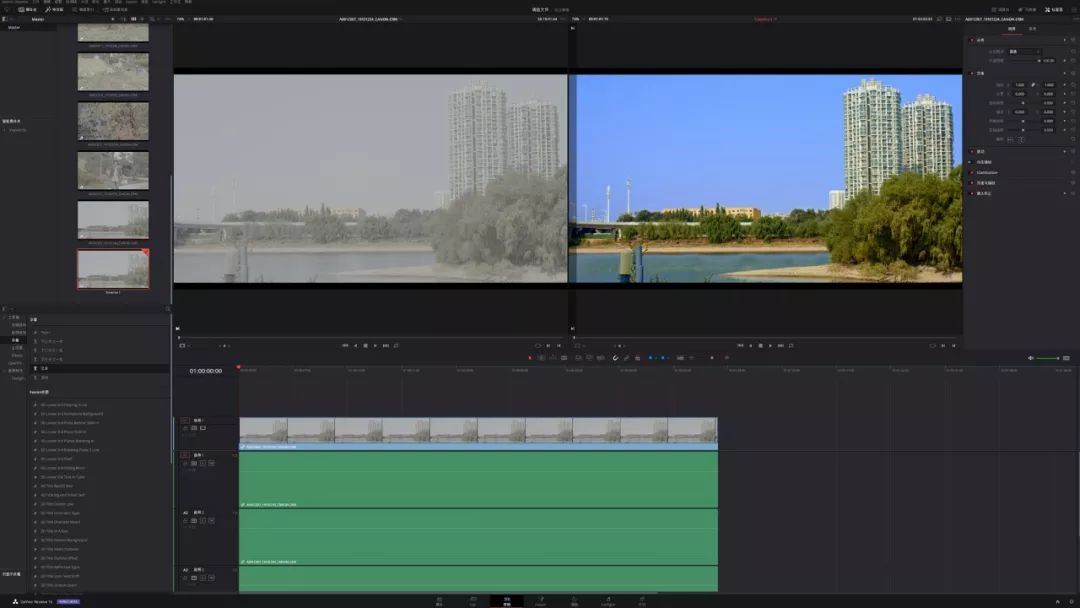
Task: Toggle Position Lock padlock in toolbar
Action: coord(637,358)
